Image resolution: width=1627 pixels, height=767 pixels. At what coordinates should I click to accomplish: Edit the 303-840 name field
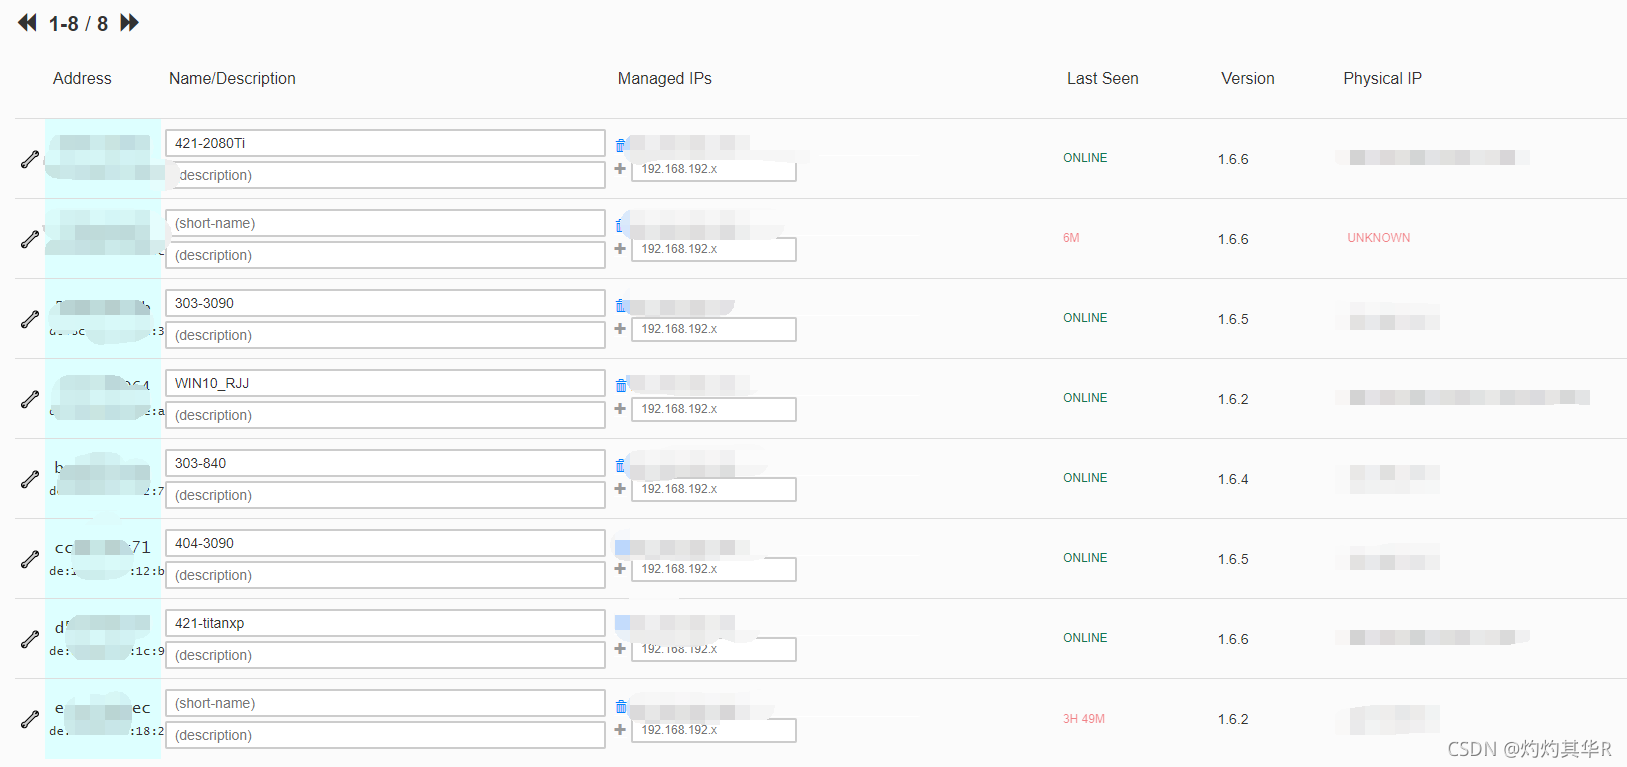pyautogui.click(x=385, y=463)
